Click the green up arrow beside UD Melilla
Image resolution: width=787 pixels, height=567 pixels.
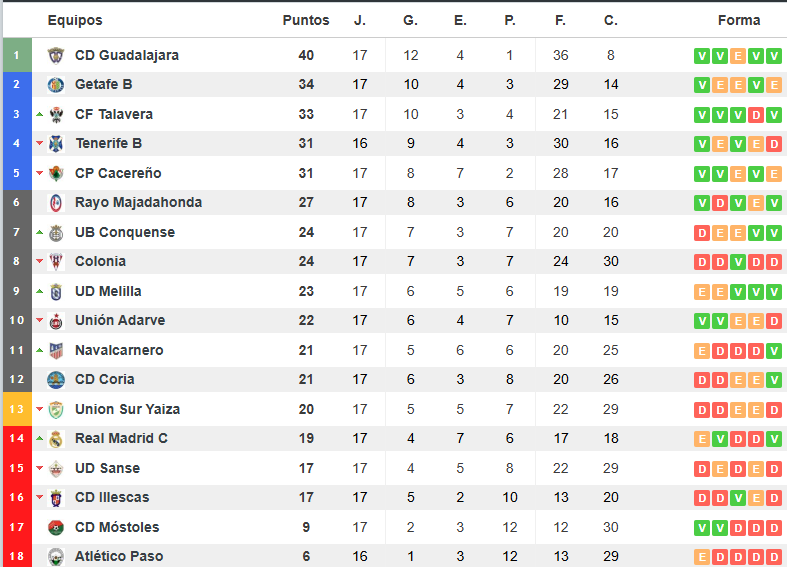40,291
